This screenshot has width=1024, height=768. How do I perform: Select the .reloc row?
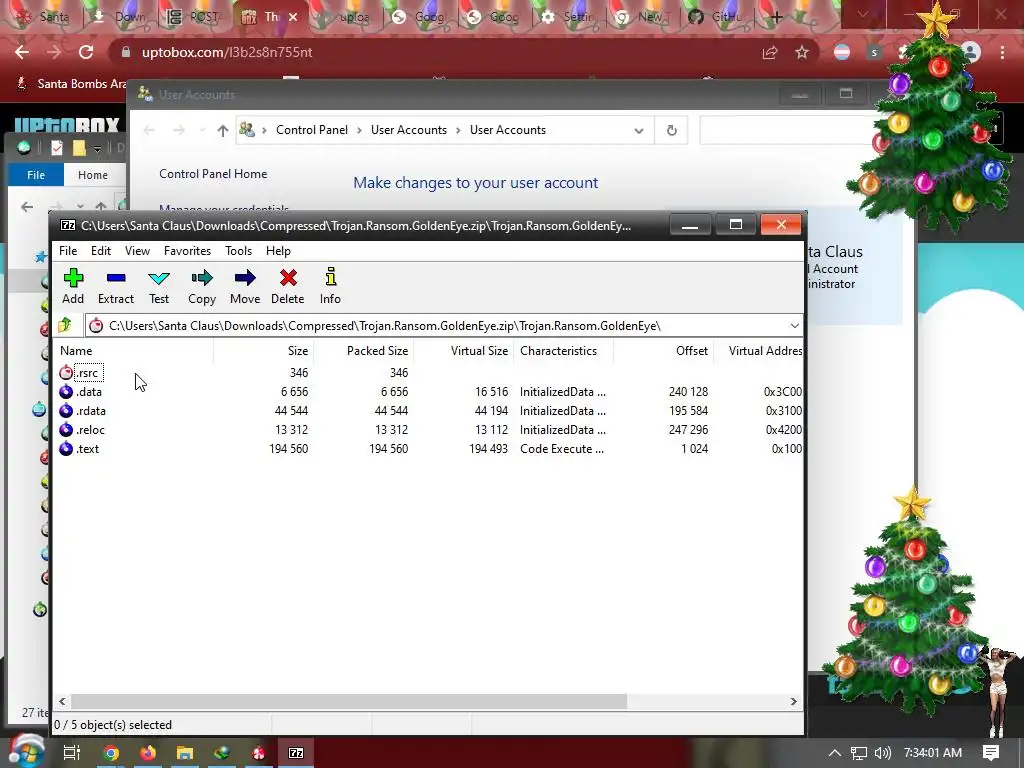click(430, 430)
